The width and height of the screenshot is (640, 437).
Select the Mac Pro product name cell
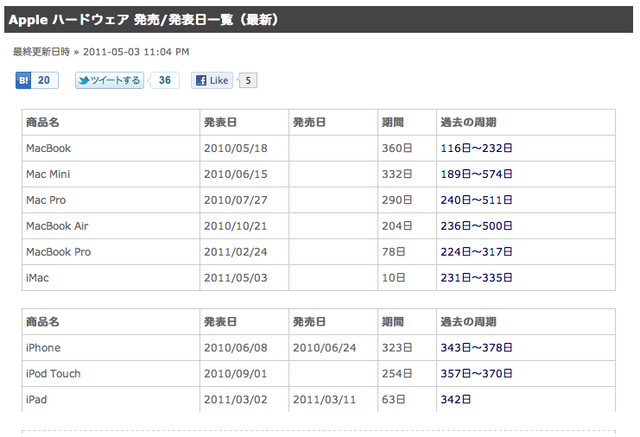pos(111,200)
